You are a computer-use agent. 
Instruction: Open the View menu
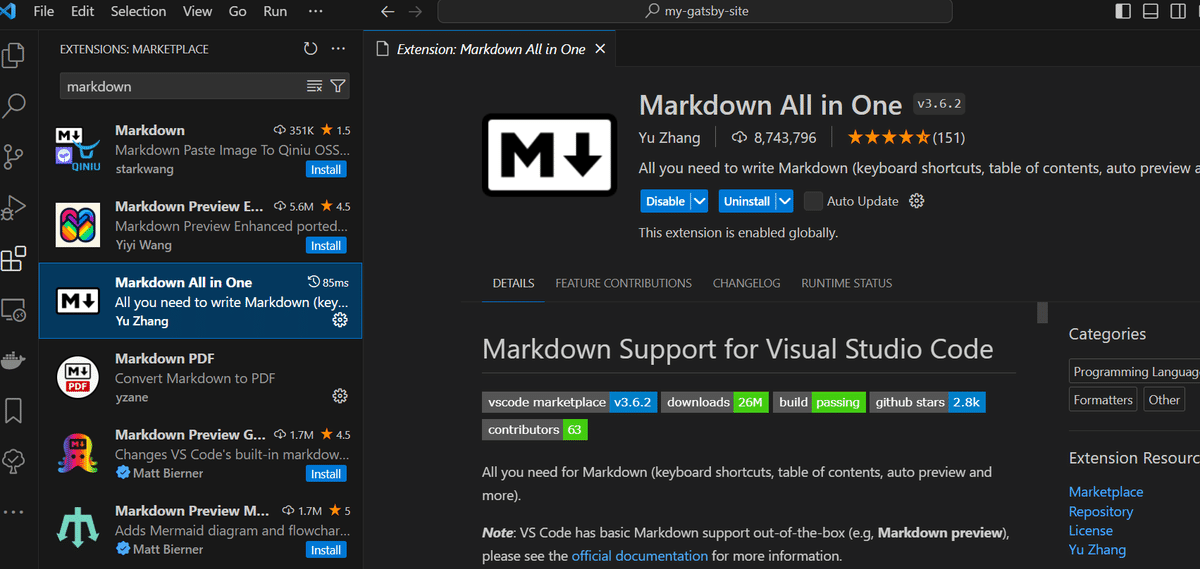[x=197, y=12]
